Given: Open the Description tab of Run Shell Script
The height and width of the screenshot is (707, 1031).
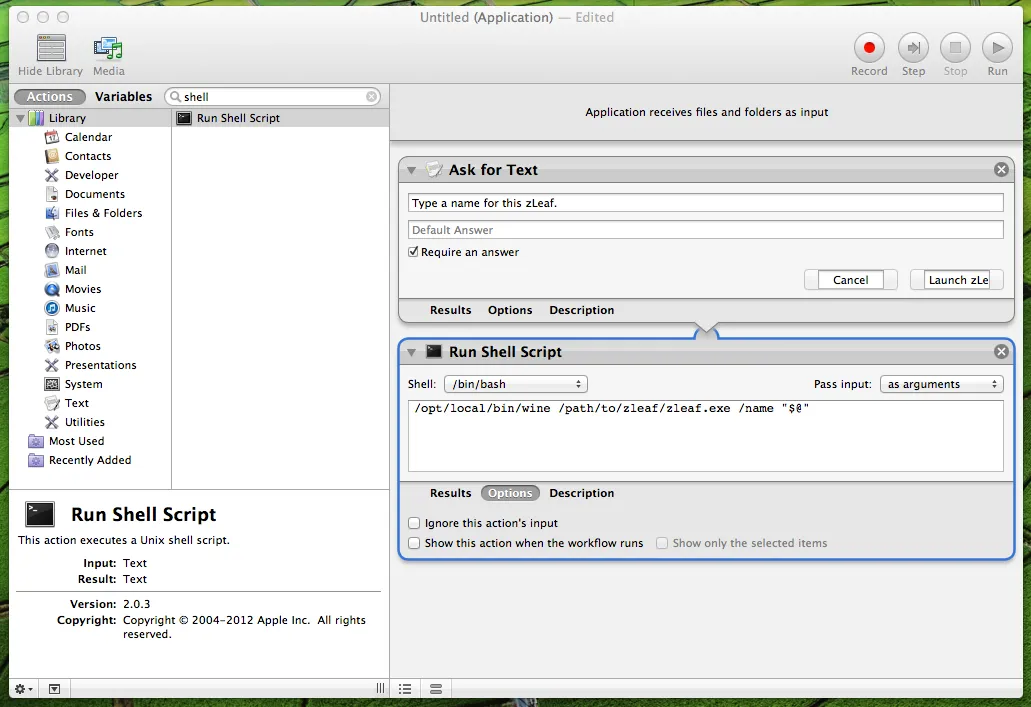Looking at the screenshot, I should 581,493.
